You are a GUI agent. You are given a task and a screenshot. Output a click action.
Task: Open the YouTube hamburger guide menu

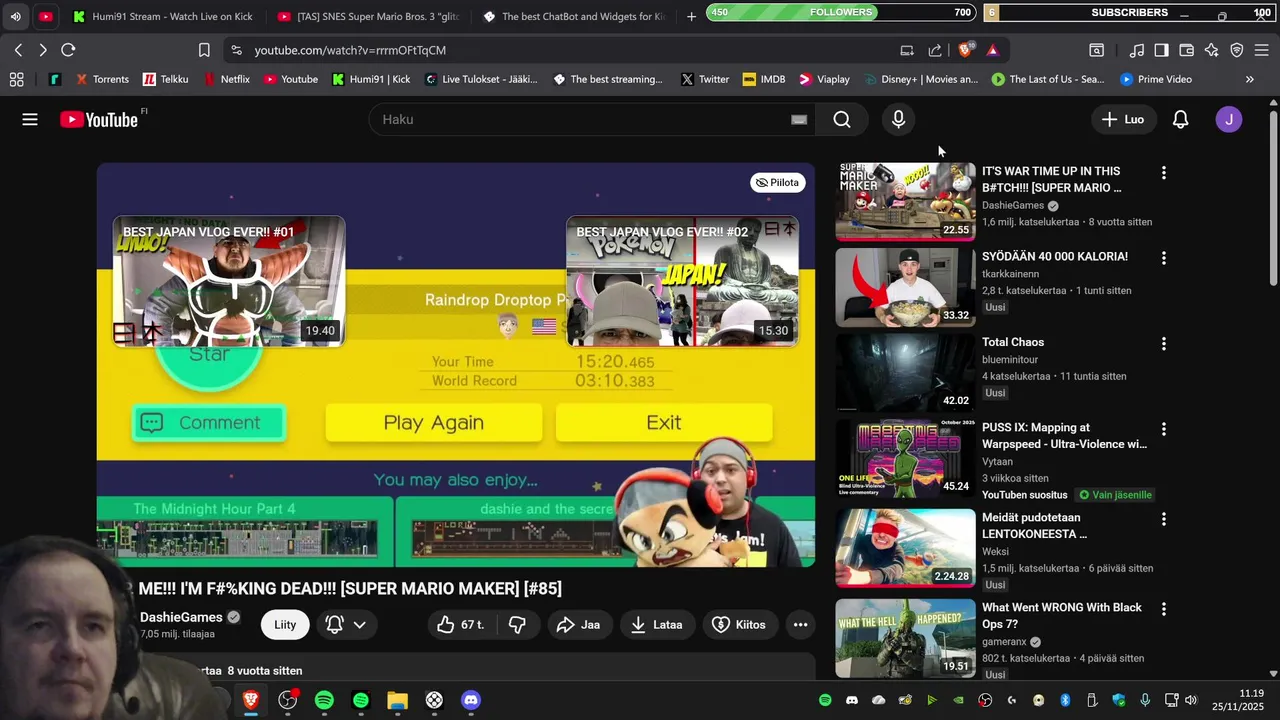[30, 119]
